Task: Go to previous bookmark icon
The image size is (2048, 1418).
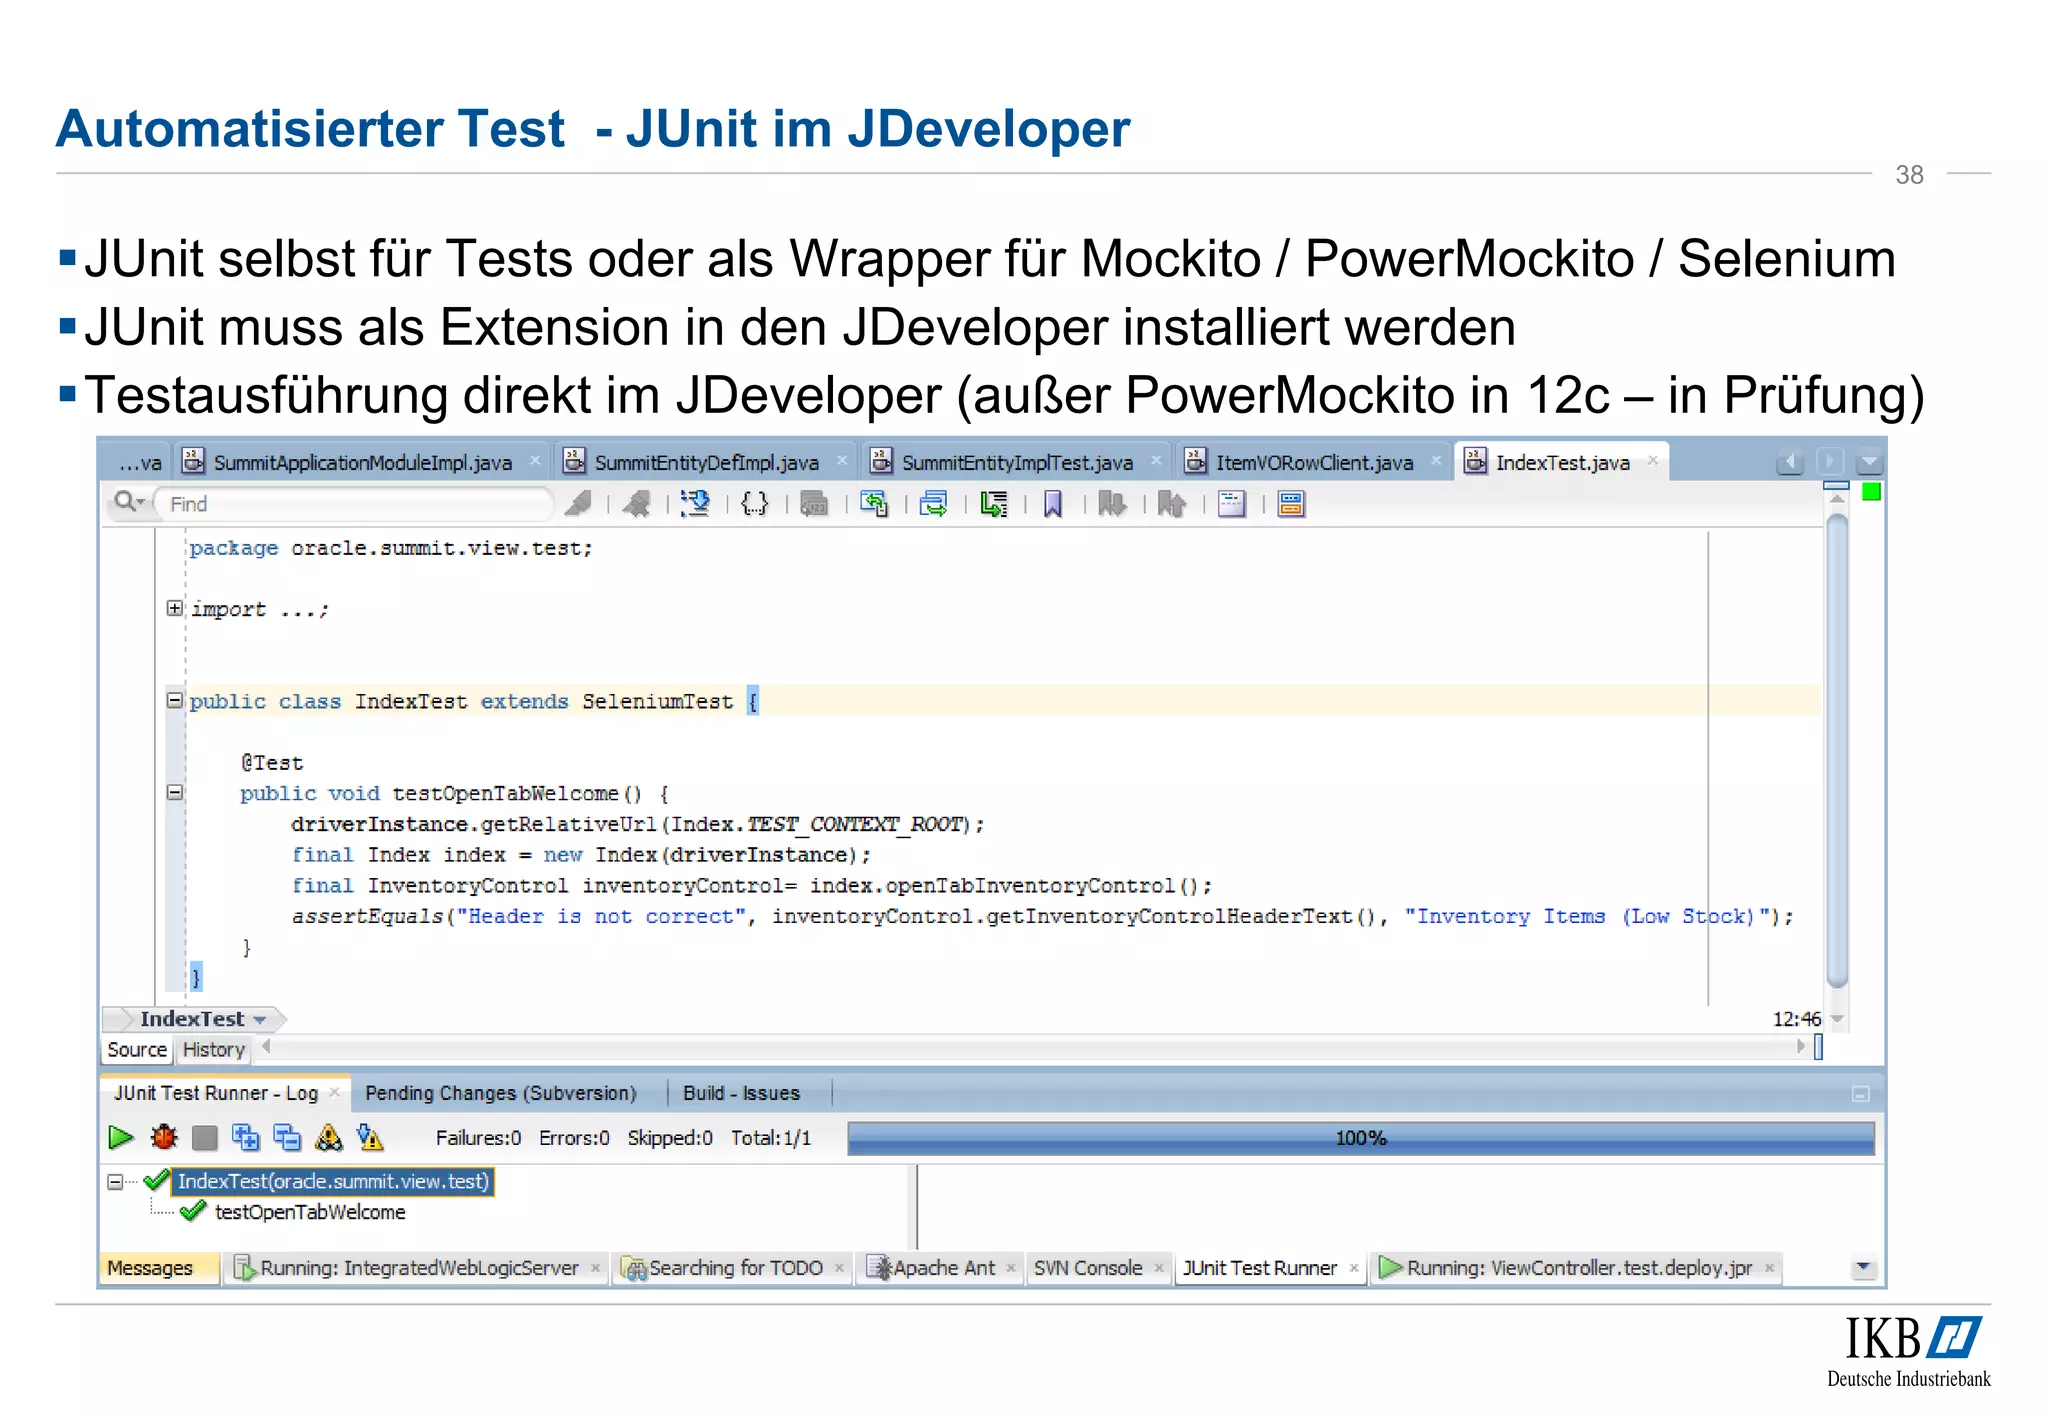Action: coord(1171,504)
